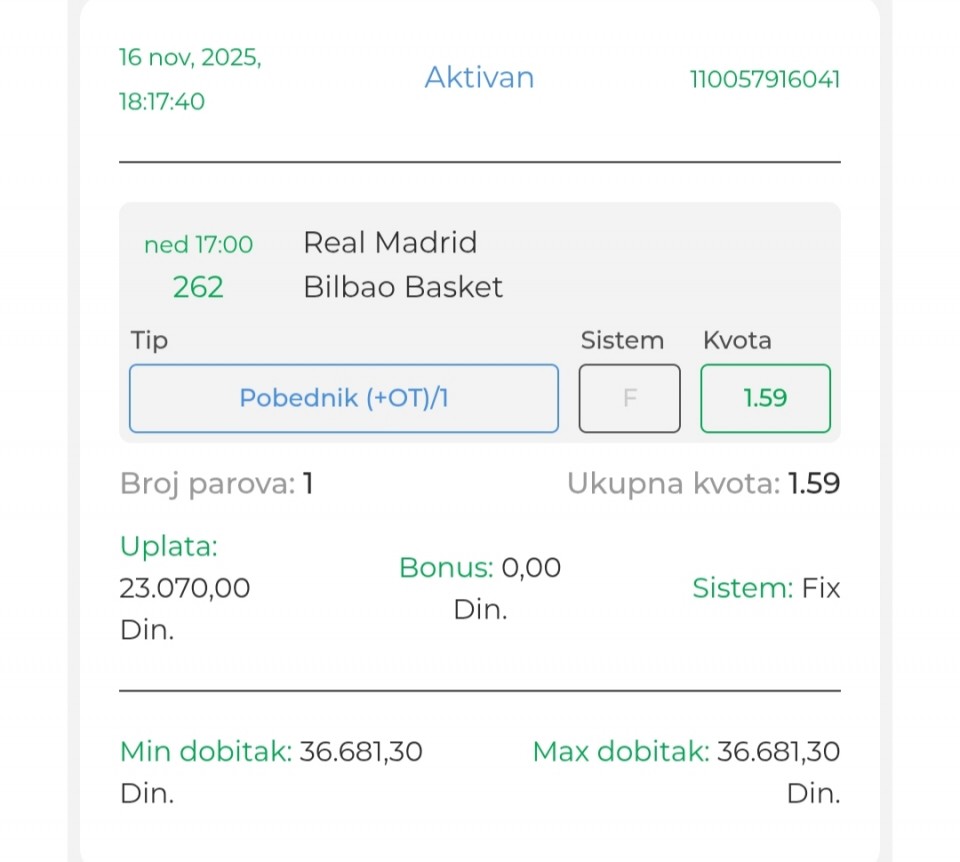
Task: Select the Real Madrid team name
Action: [x=390, y=243]
